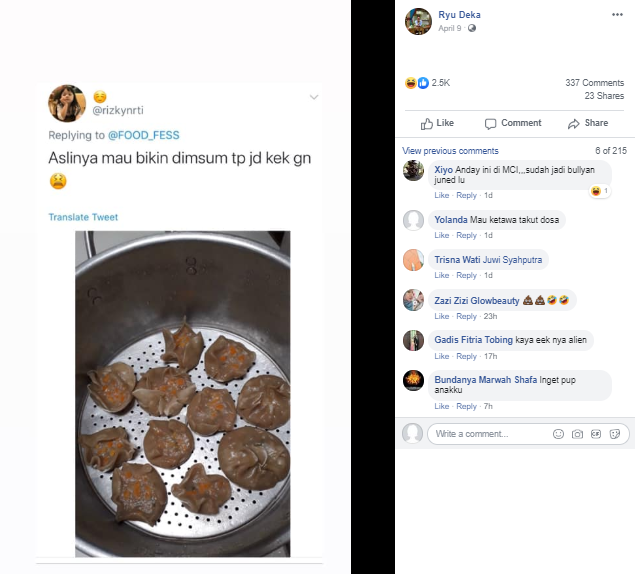Attach a photo using the camera icon
Image resolution: width=635 pixels, height=574 pixels.
click(577, 434)
